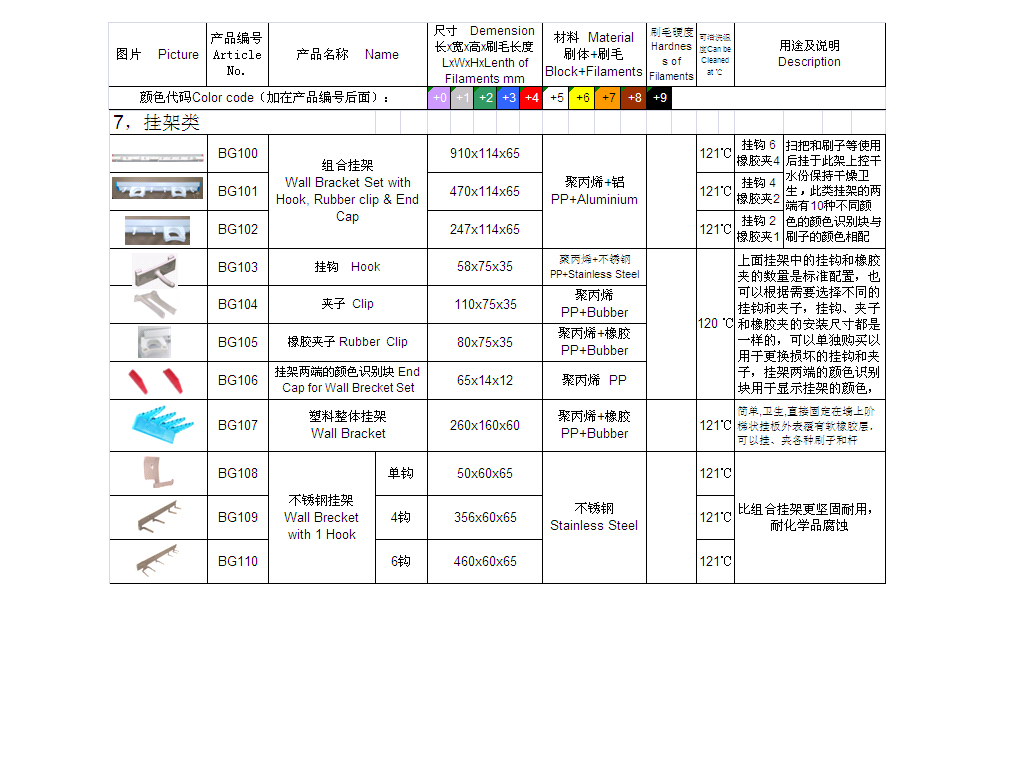Click the 247x114x65 dimension cell

click(x=485, y=229)
